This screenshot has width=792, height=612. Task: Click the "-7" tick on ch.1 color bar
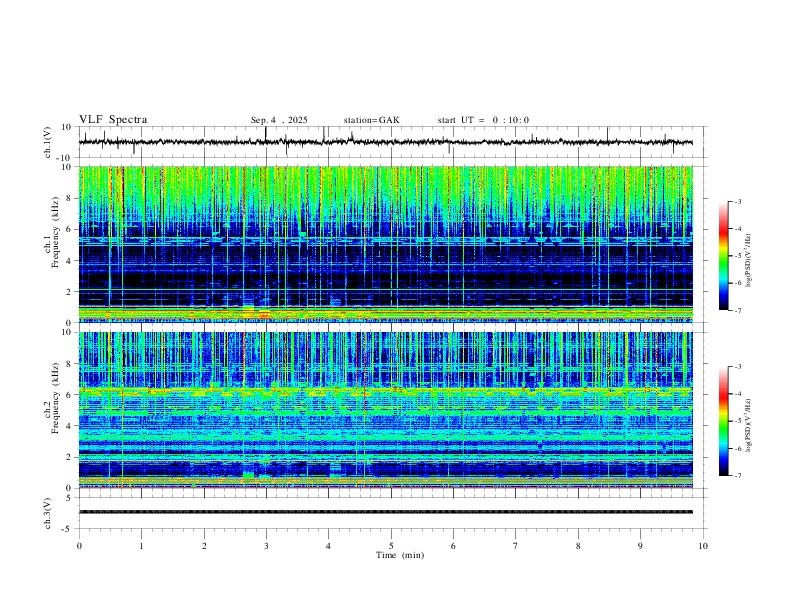click(737, 310)
